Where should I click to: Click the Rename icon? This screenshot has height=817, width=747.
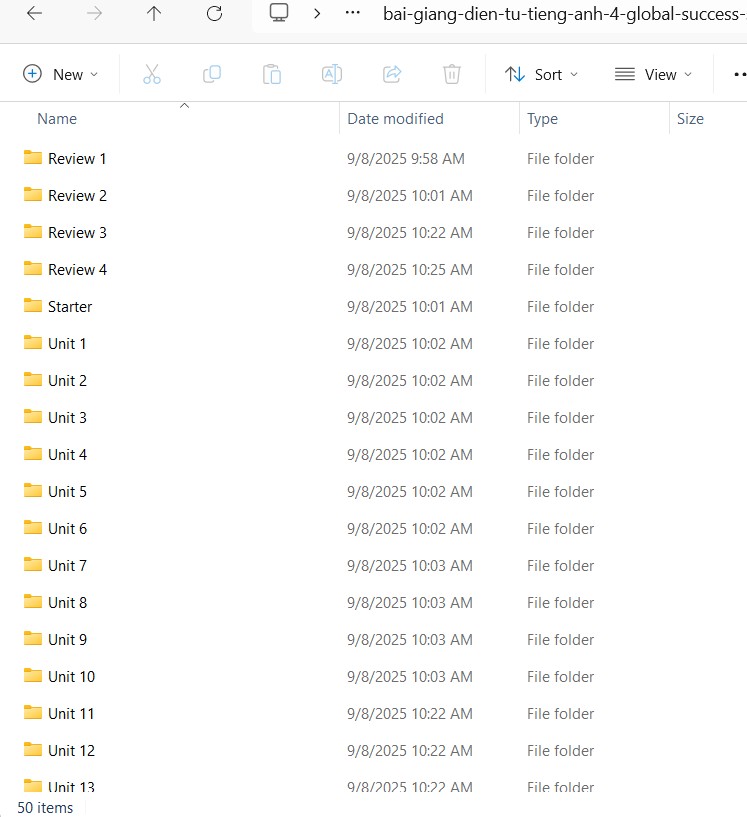[x=332, y=74]
